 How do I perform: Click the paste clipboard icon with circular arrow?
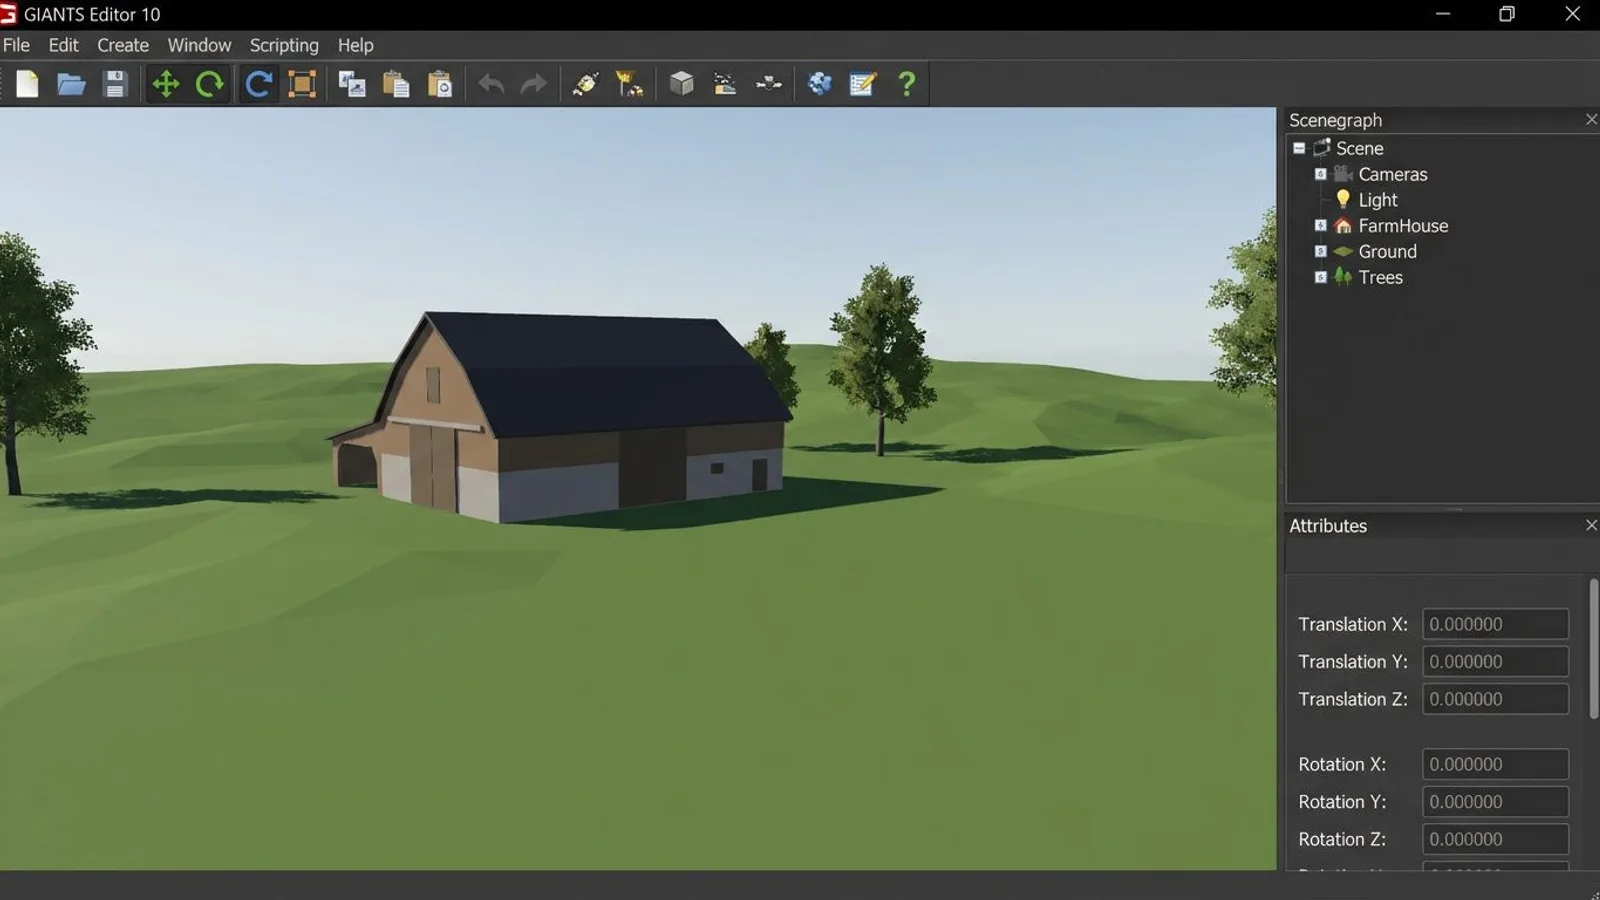(x=440, y=84)
